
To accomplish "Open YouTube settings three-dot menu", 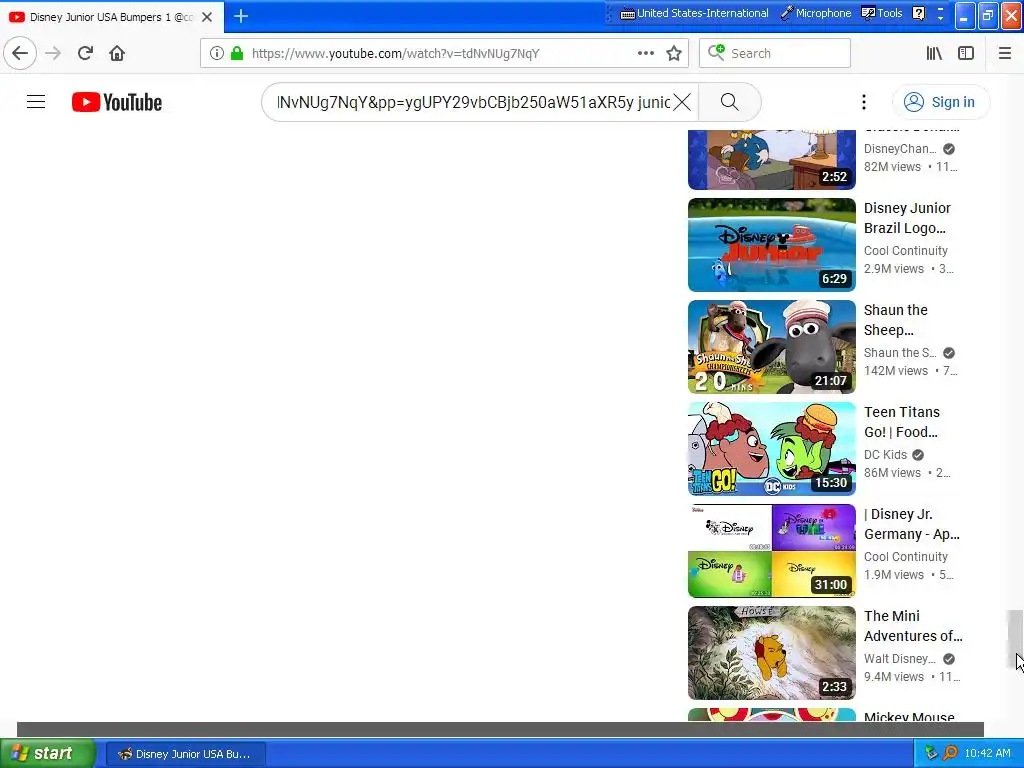I will pyautogui.click(x=863, y=102).
